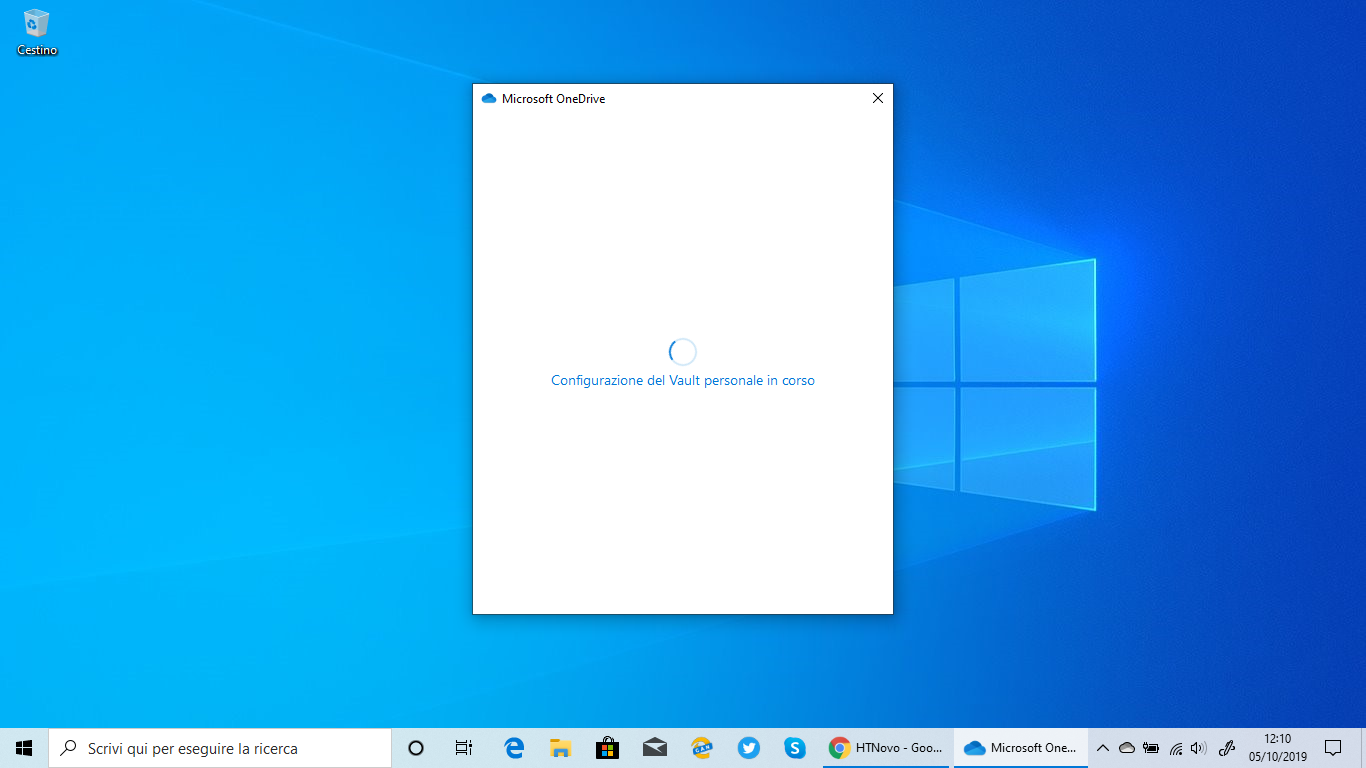Open the Windows Ink pen tray icon
This screenshot has height=768, width=1366.
[1228, 748]
